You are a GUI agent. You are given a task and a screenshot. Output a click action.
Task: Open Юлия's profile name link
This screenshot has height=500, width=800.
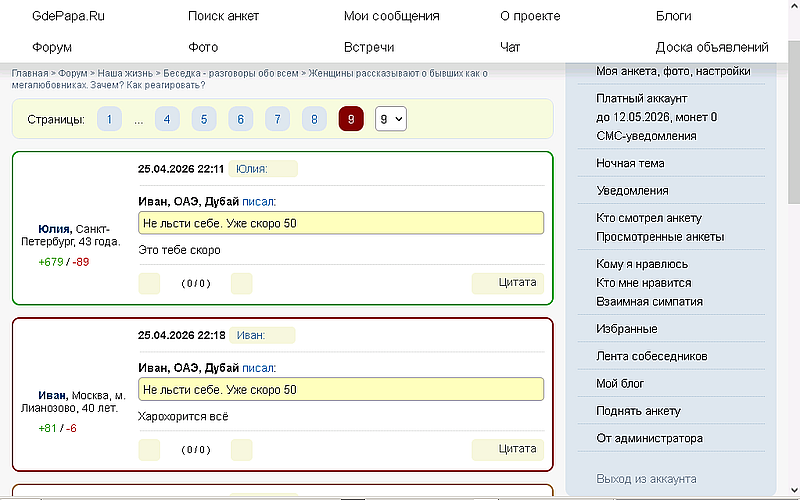click(x=54, y=228)
